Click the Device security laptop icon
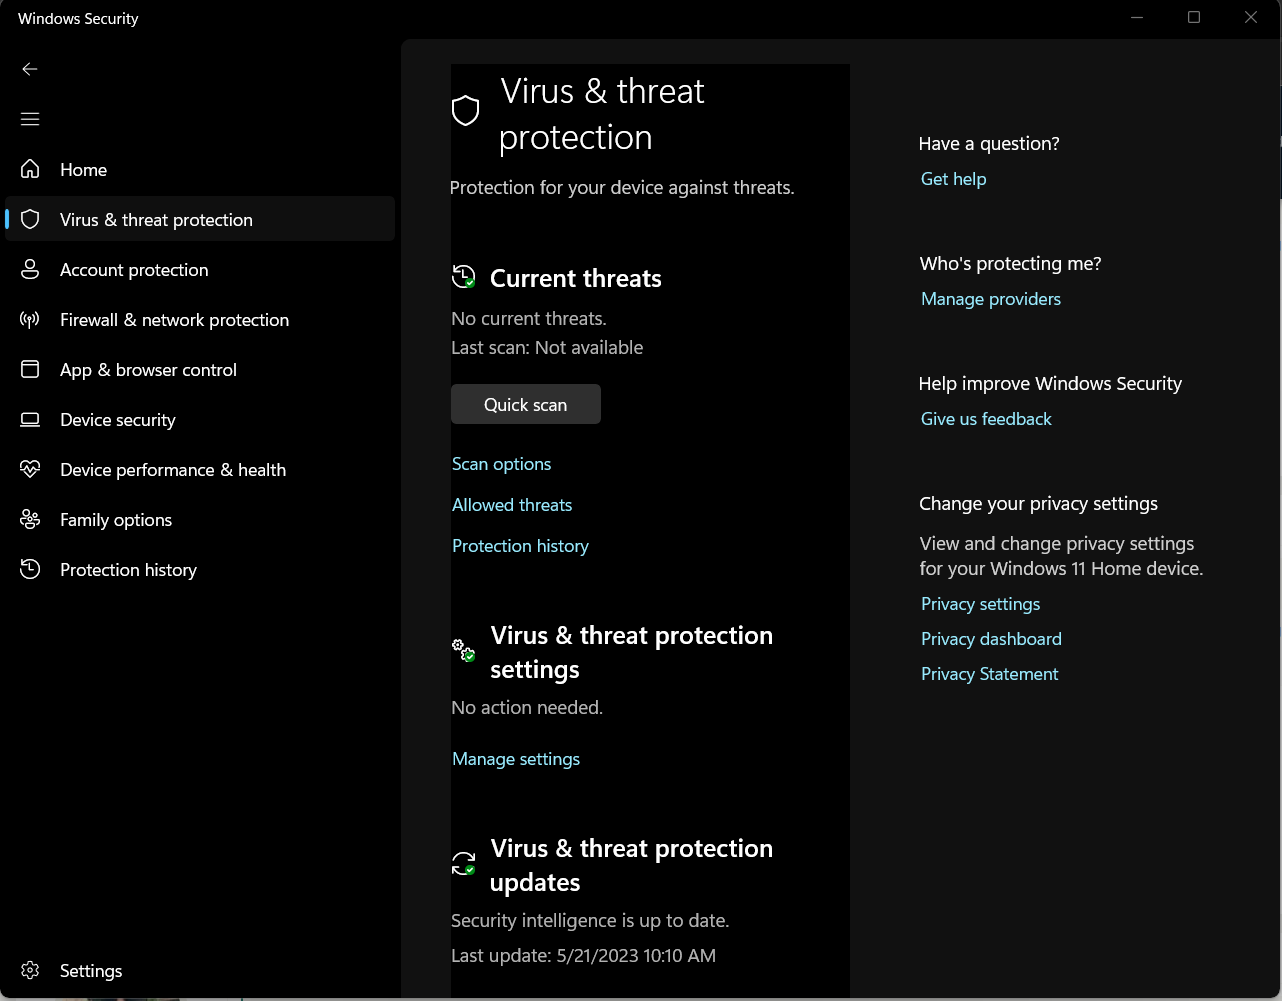The image size is (1282, 1001). [x=31, y=419]
